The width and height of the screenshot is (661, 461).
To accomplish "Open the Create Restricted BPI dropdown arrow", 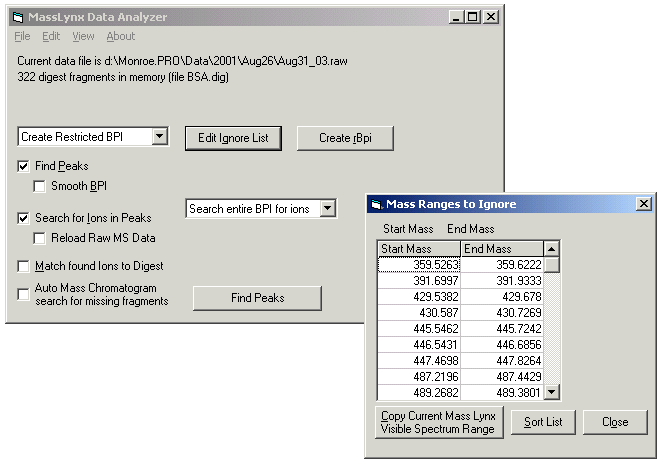I will pos(159,137).
